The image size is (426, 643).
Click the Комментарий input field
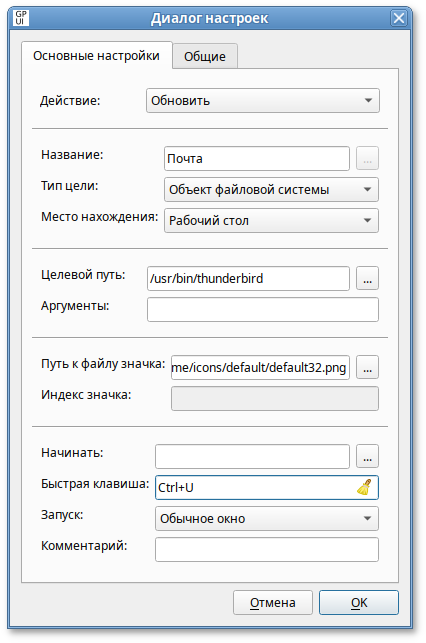(267, 550)
